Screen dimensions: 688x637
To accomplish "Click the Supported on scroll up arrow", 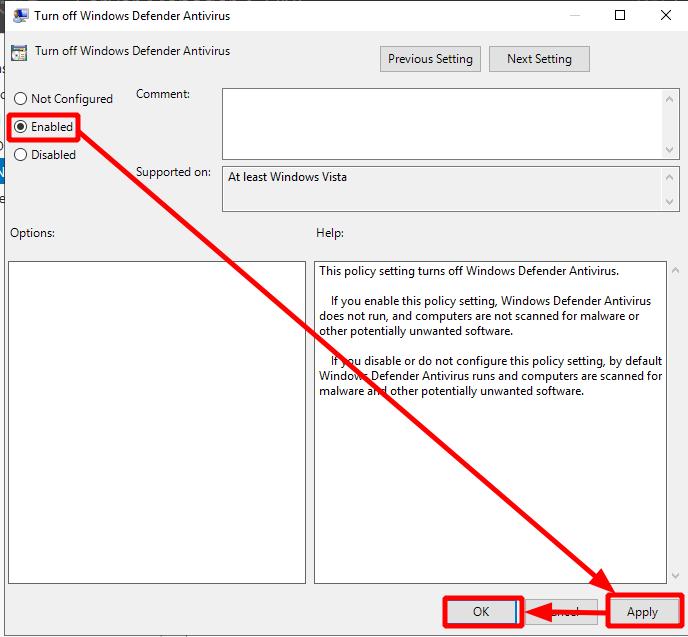I will point(669,177).
